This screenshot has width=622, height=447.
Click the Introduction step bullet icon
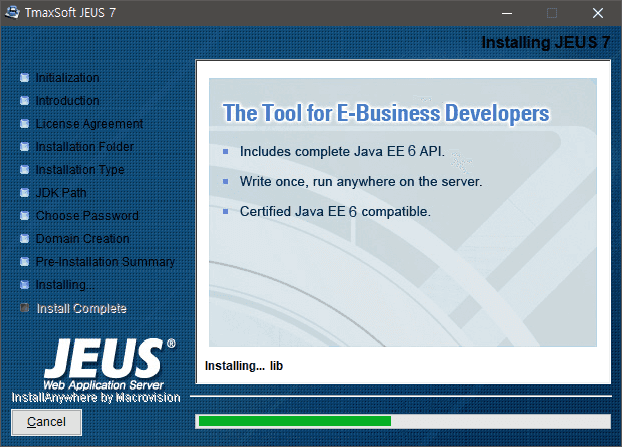tap(25, 101)
